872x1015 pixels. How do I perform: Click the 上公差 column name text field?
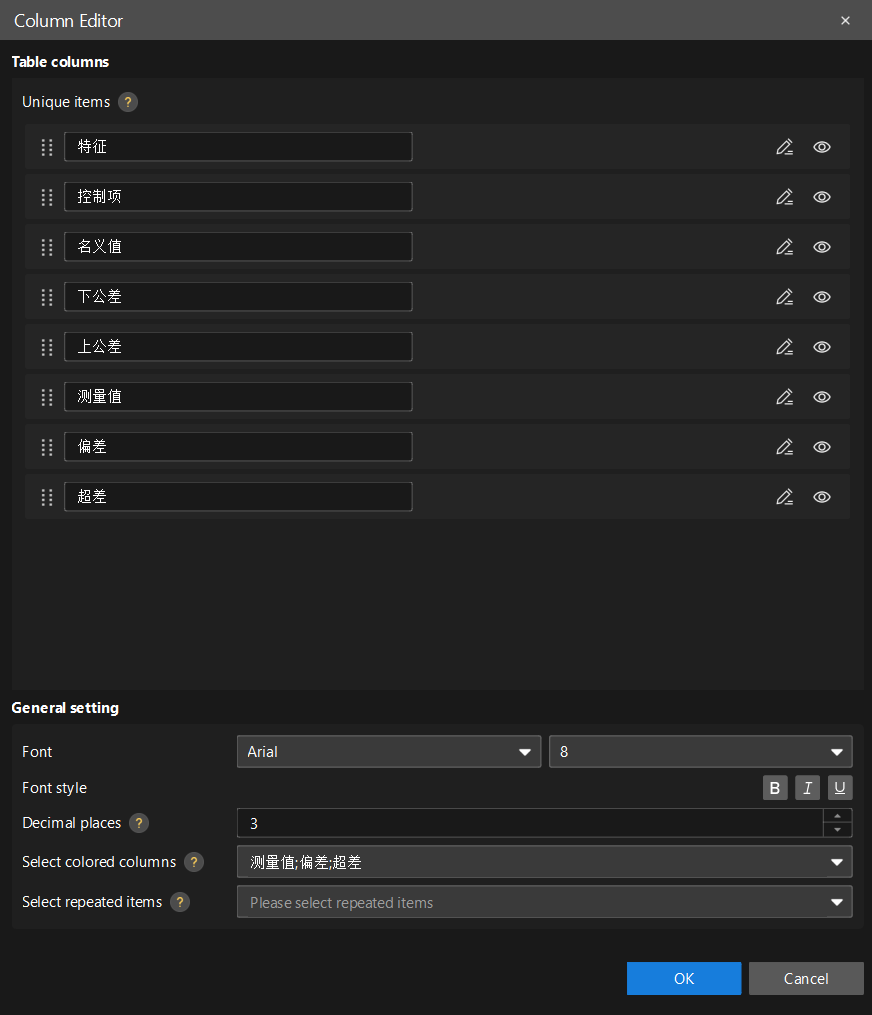(238, 346)
